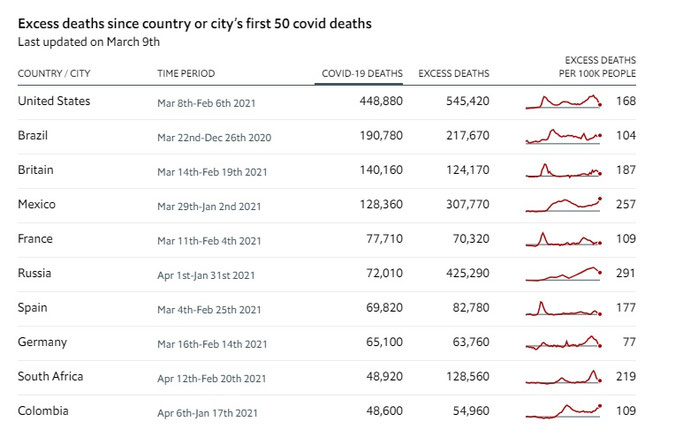This screenshot has height=429, width=683.
Task: Click Brazil's COVID-19 deaths value 190,780
Action: pyautogui.click(x=379, y=136)
